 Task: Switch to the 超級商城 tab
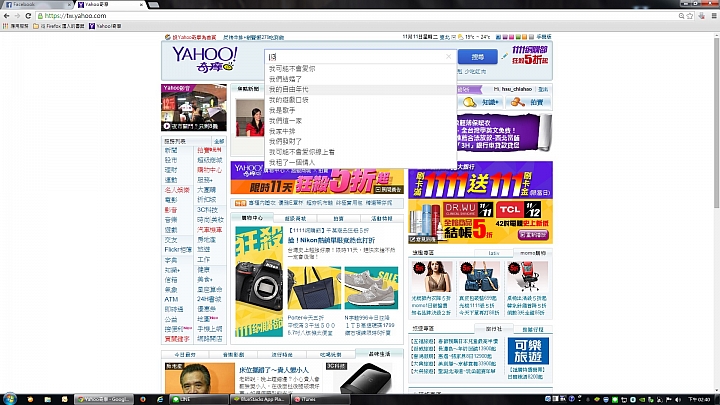[x=295, y=219]
